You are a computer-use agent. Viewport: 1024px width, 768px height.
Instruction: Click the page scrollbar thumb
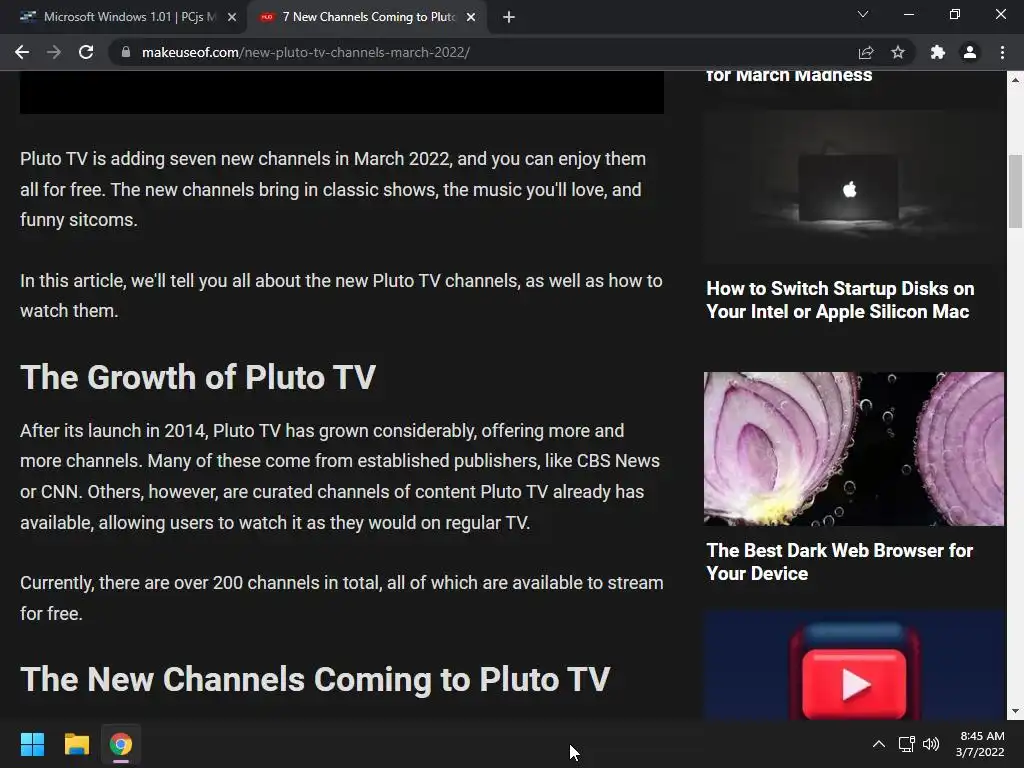[x=1015, y=191]
